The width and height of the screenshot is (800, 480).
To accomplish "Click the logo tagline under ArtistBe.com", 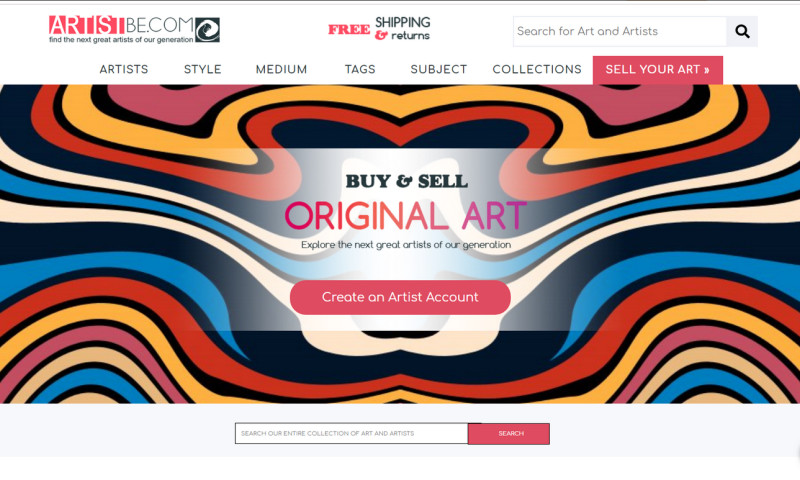I will pos(121,39).
